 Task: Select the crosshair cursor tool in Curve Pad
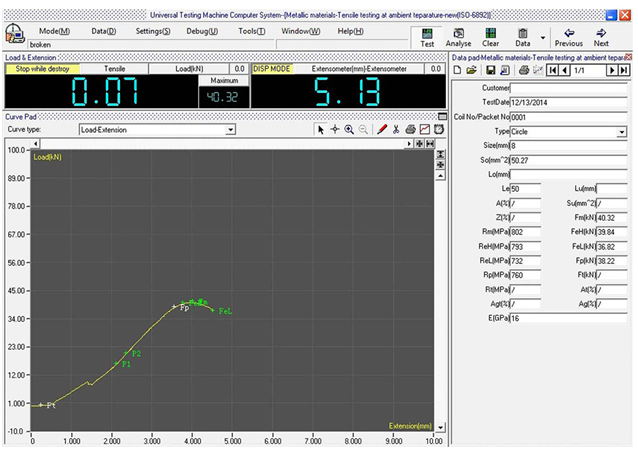pos(335,130)
